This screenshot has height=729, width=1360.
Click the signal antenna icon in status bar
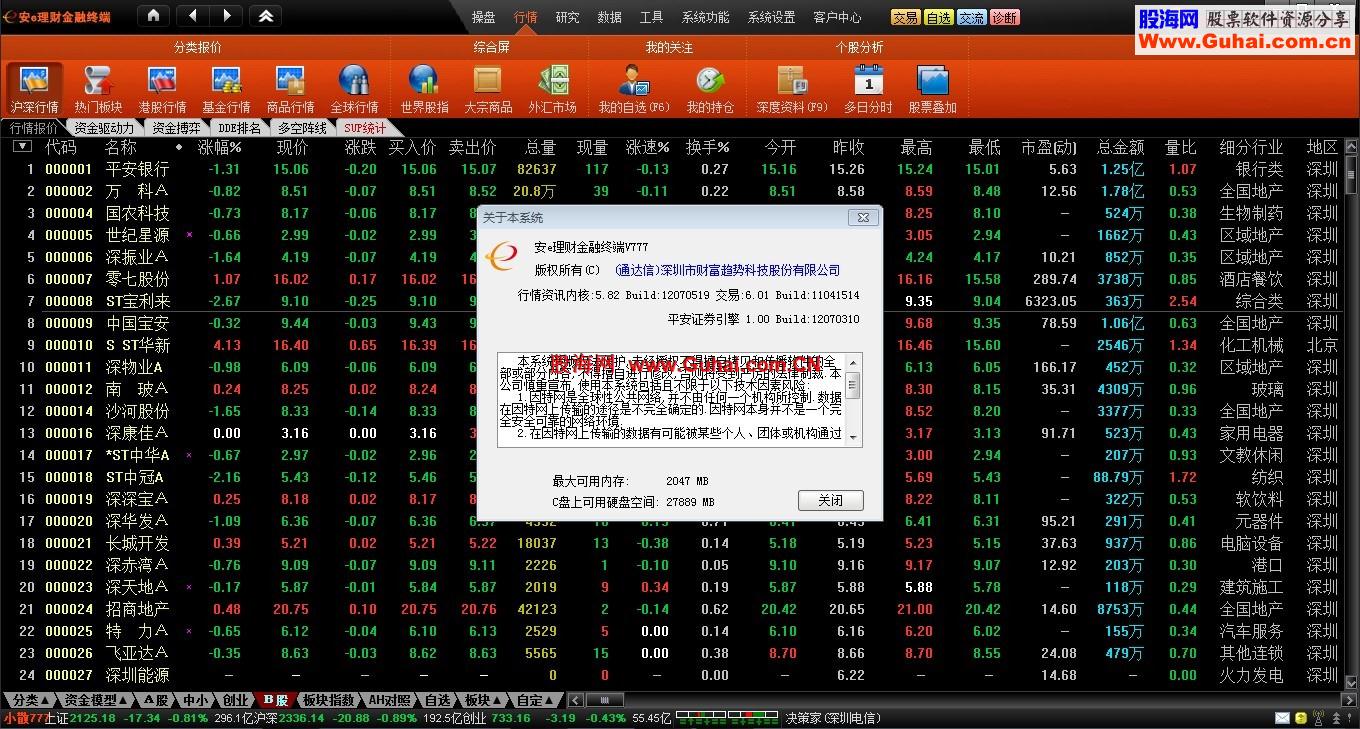(1320, 718)
